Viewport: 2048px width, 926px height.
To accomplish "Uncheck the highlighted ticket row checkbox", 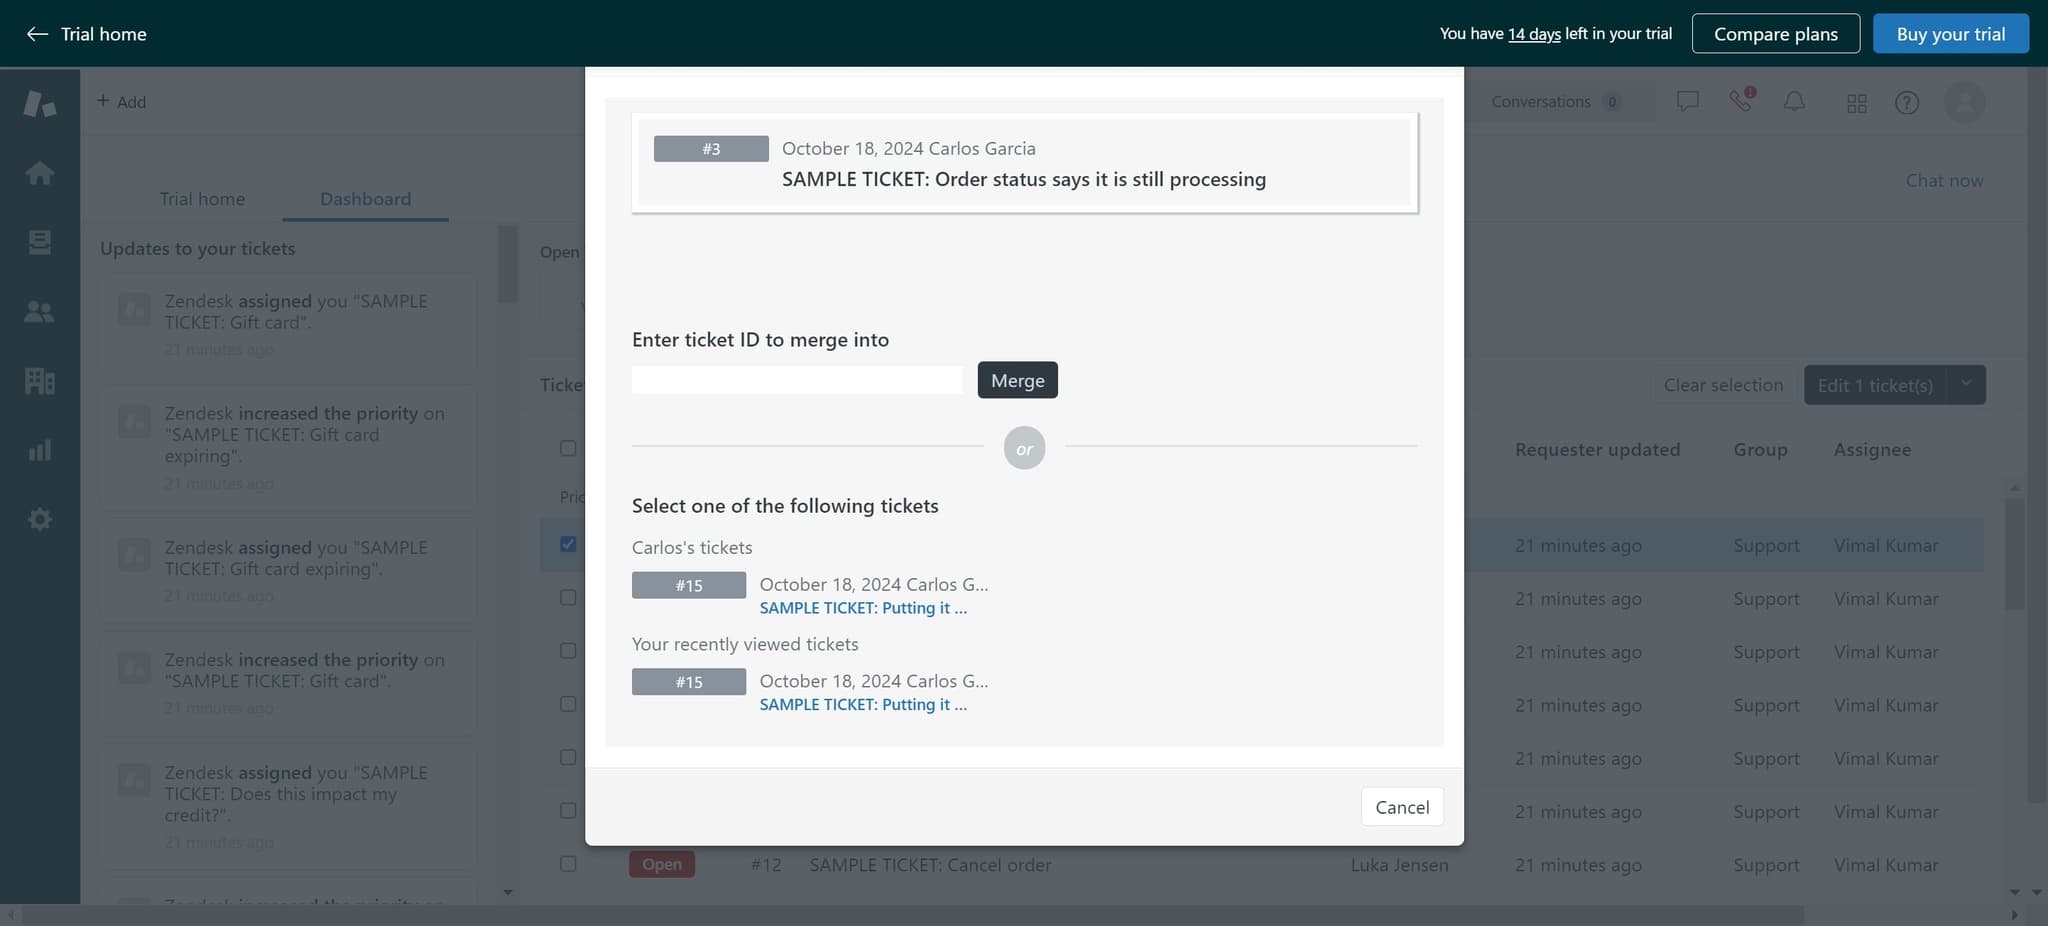I will click(x=568, y=543).
